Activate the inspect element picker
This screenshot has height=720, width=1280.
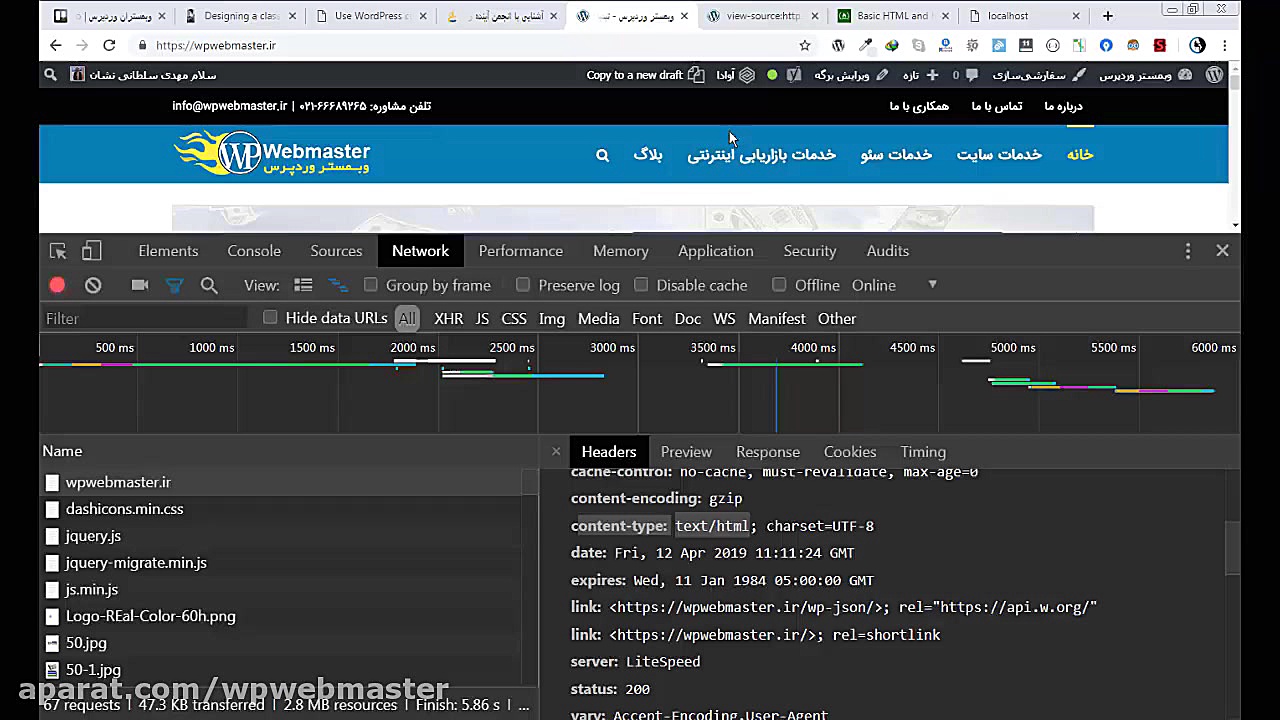(x=58, y=251)
